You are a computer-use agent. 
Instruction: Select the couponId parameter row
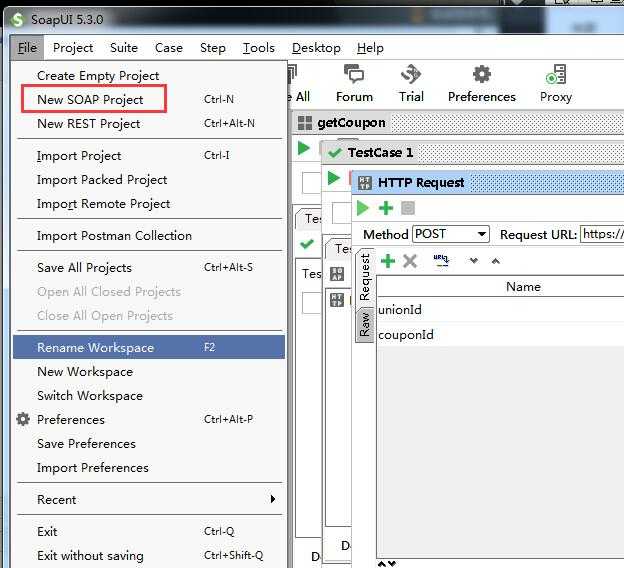point(500,334)
